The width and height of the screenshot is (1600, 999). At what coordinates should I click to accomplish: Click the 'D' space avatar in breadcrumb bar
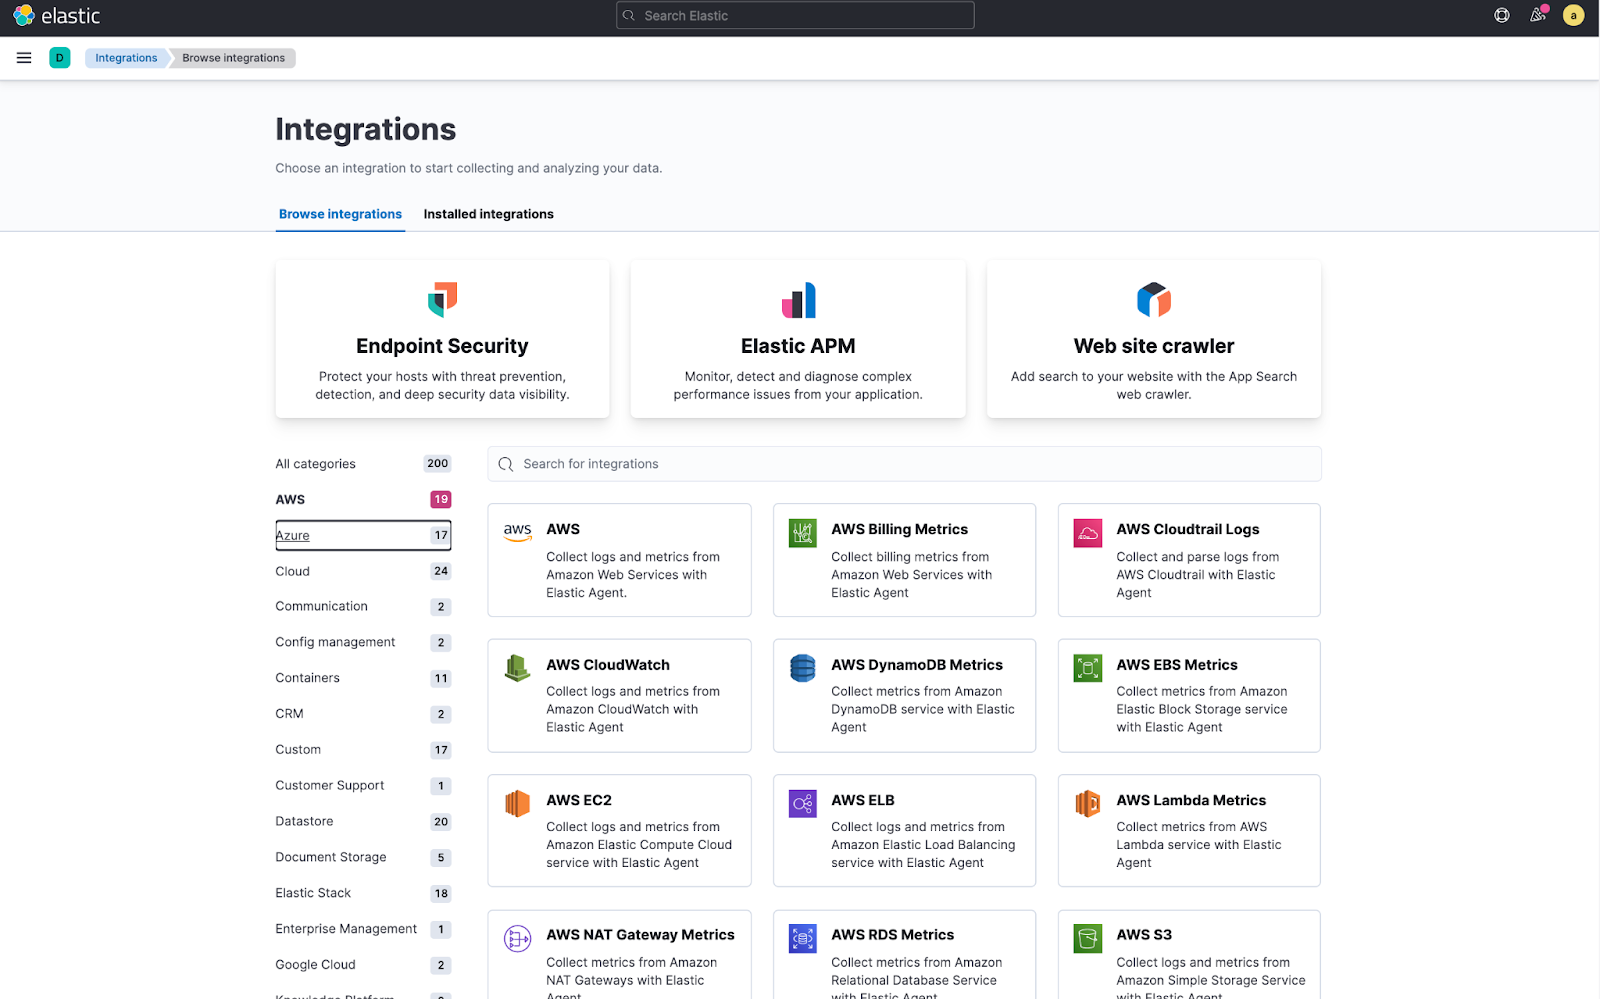60,57
